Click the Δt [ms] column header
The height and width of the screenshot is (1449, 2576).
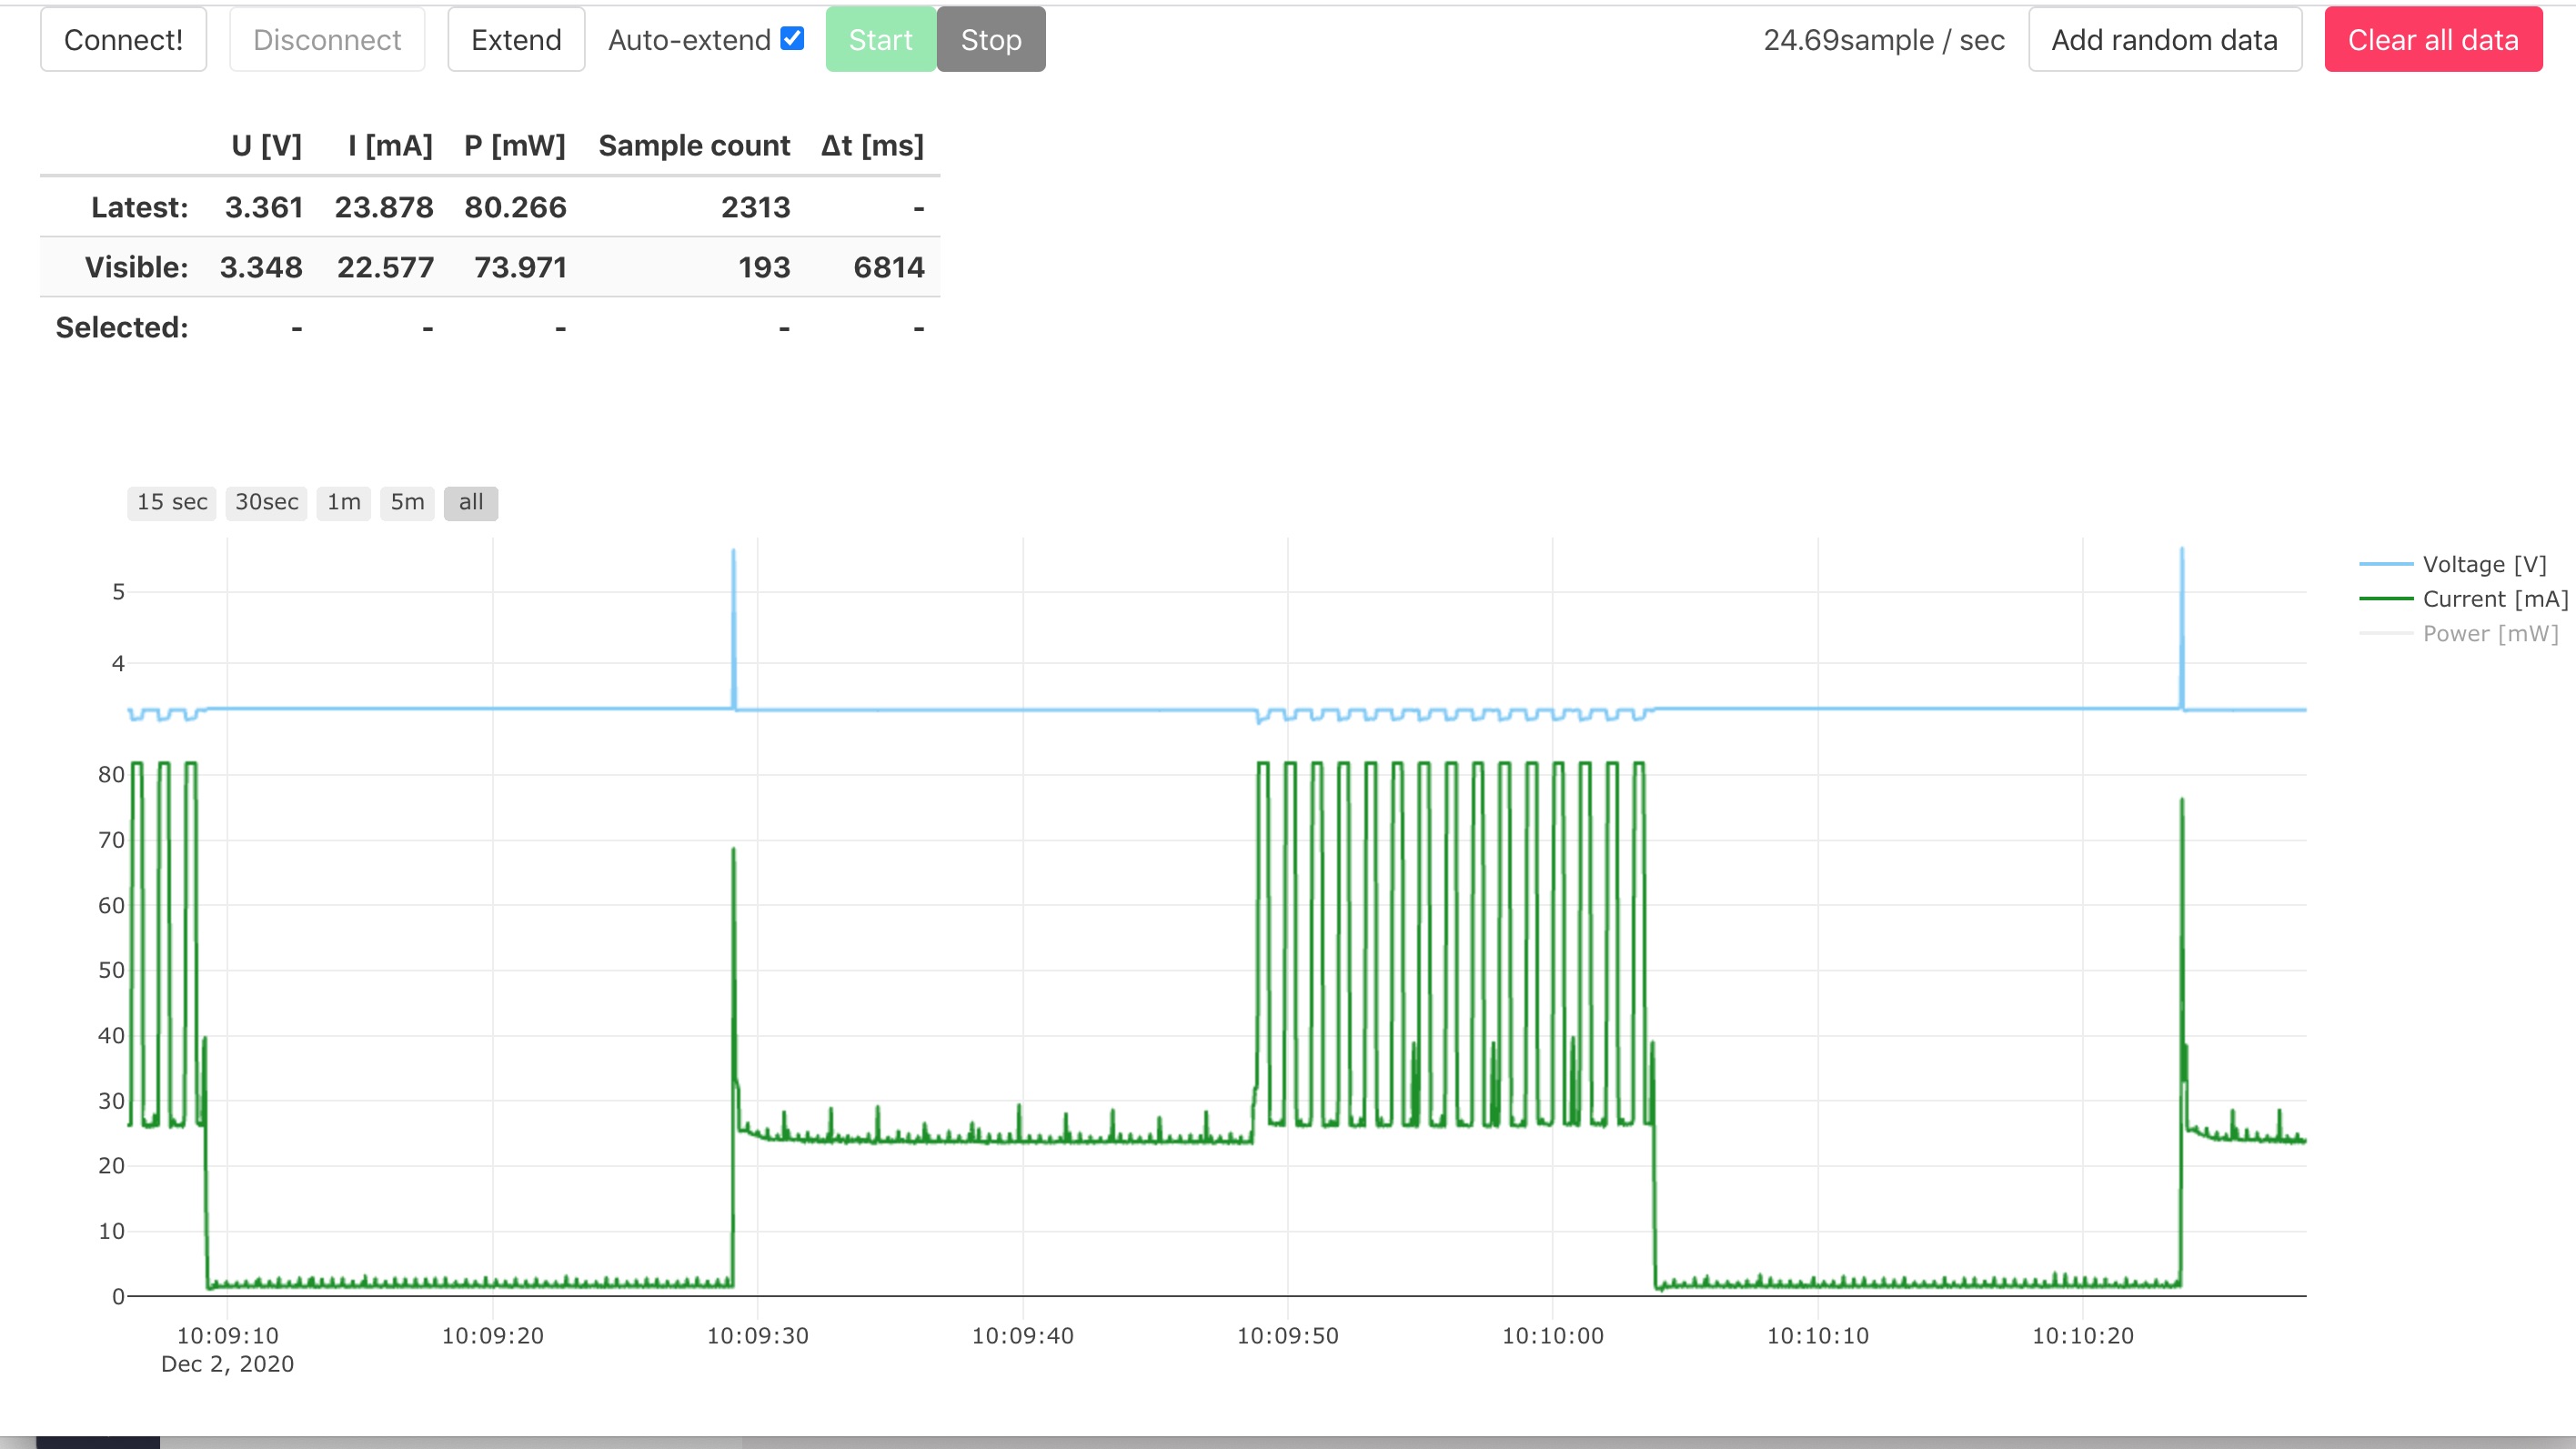tap(872, 146)
